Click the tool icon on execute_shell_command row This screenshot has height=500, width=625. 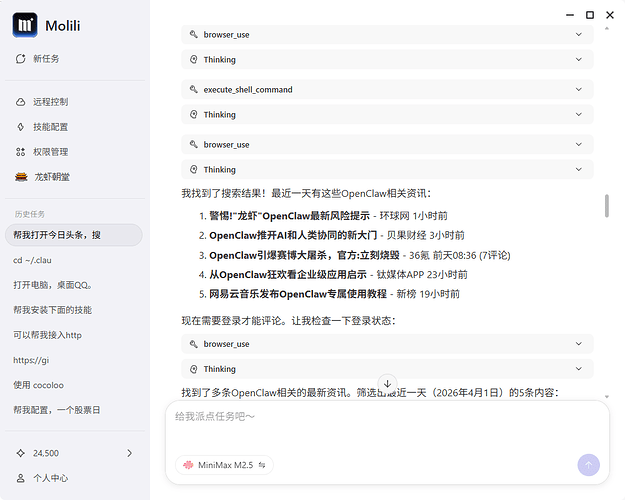click(194, 89)
